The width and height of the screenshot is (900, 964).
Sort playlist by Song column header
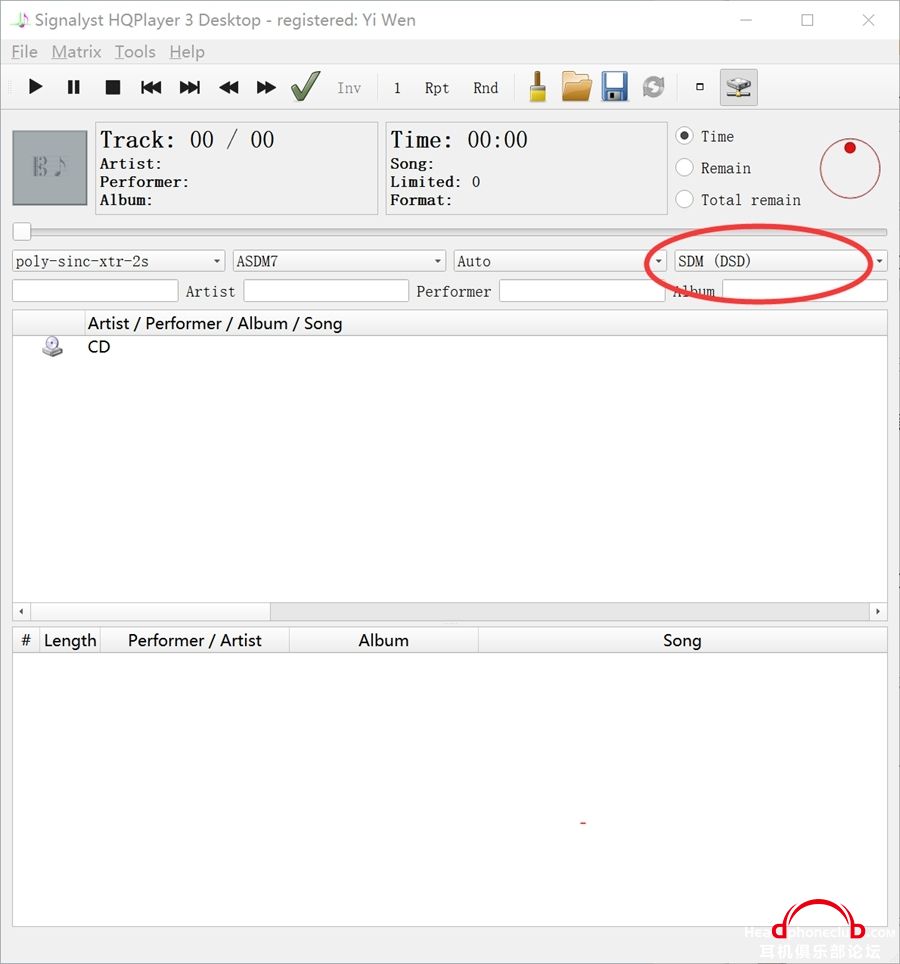pos(682,641)
